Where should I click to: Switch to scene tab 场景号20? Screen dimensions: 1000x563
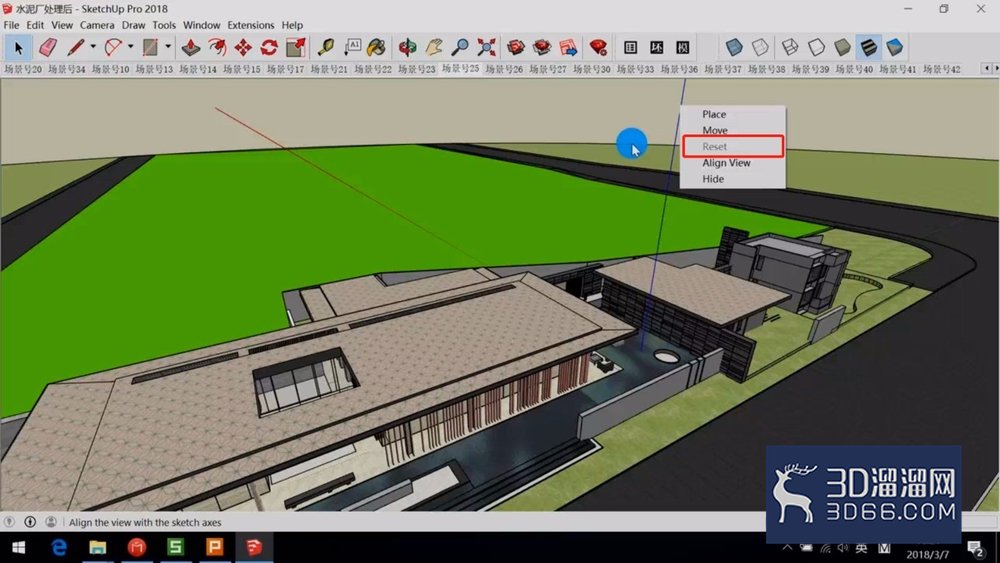point(23,69)
